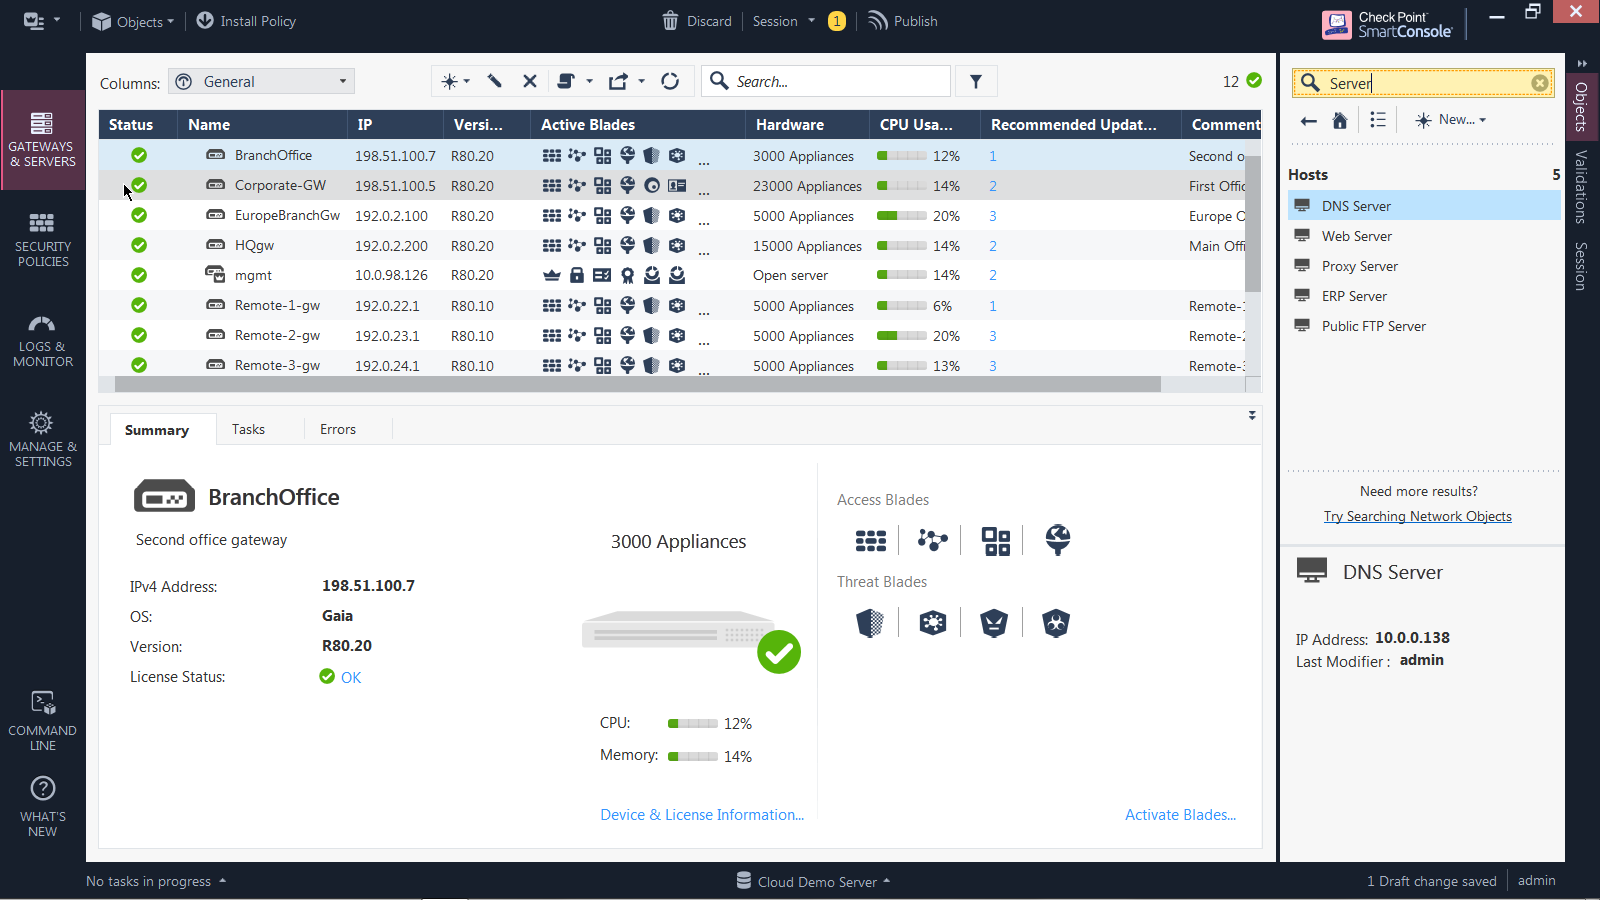Expand the Objects menu
This screenshot has height=900, width=1600.
(133, 21)
